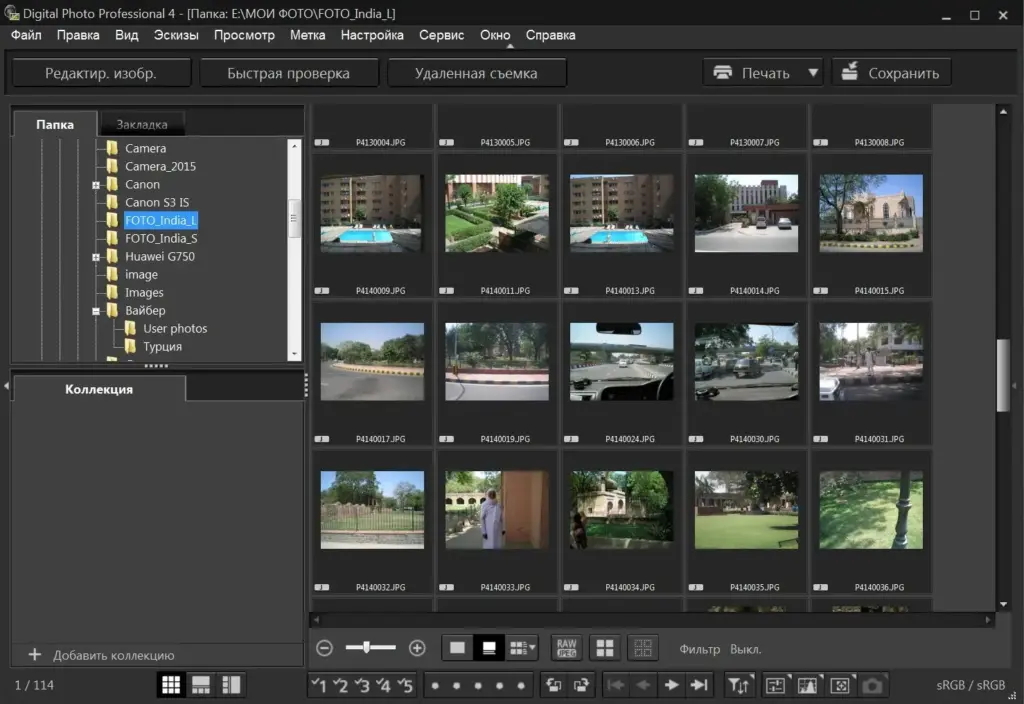
Task: Click Быстрая проверка button
Action: pos(289,73)
